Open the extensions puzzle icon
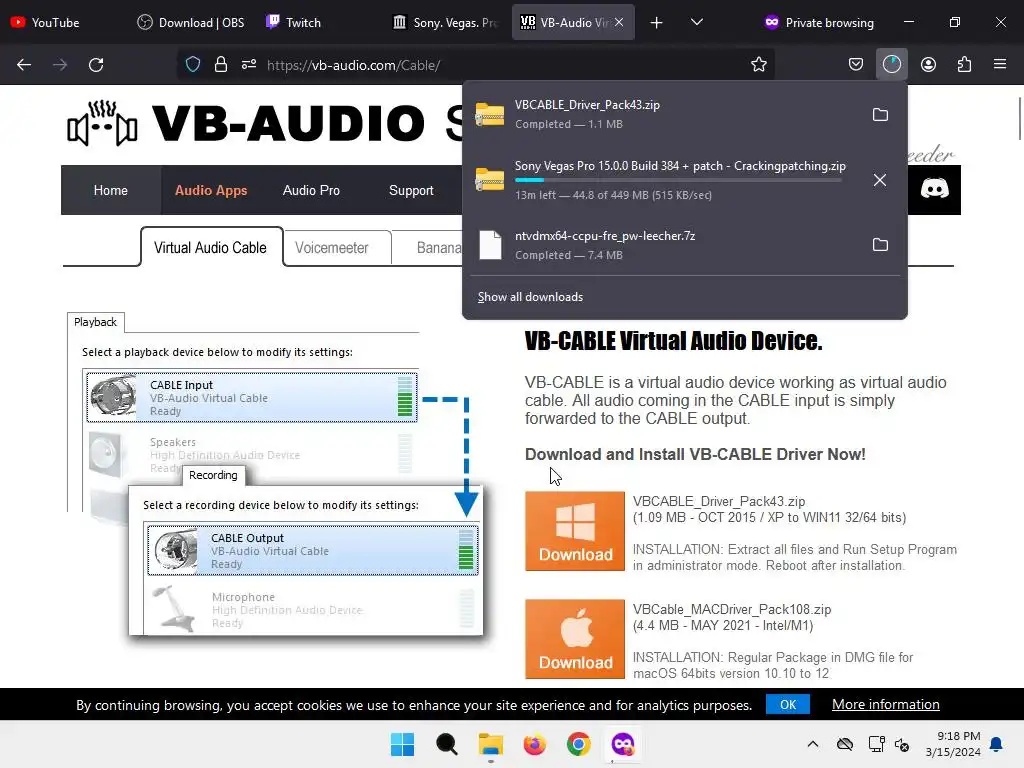This screenshot has width=1024, height=768. (964, 65)
